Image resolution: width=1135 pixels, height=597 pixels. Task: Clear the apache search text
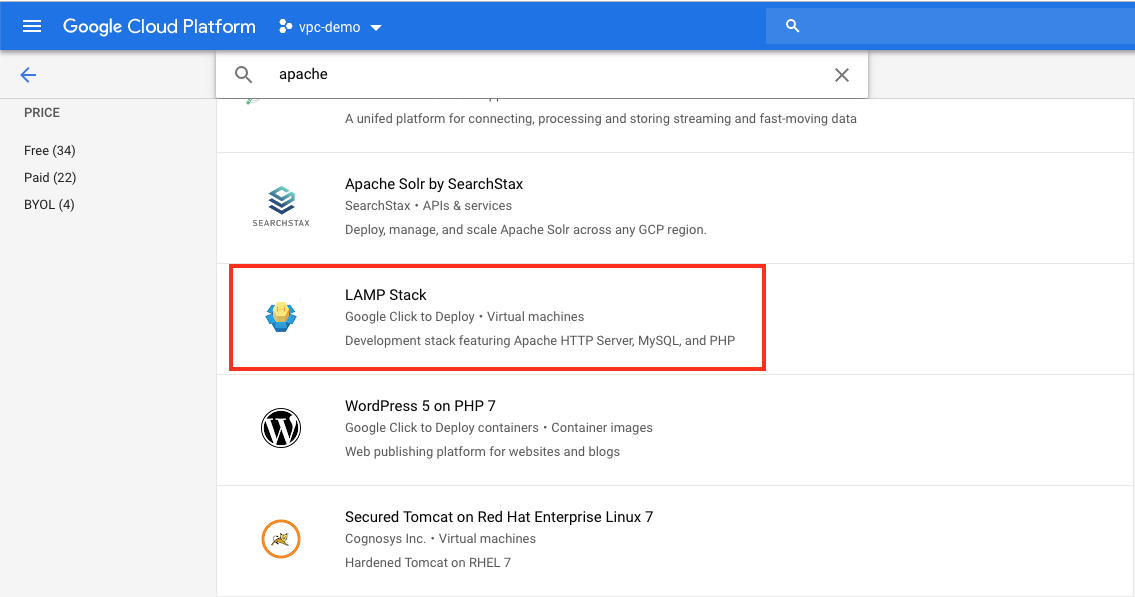pyautogui.click(x=842, y=75)
